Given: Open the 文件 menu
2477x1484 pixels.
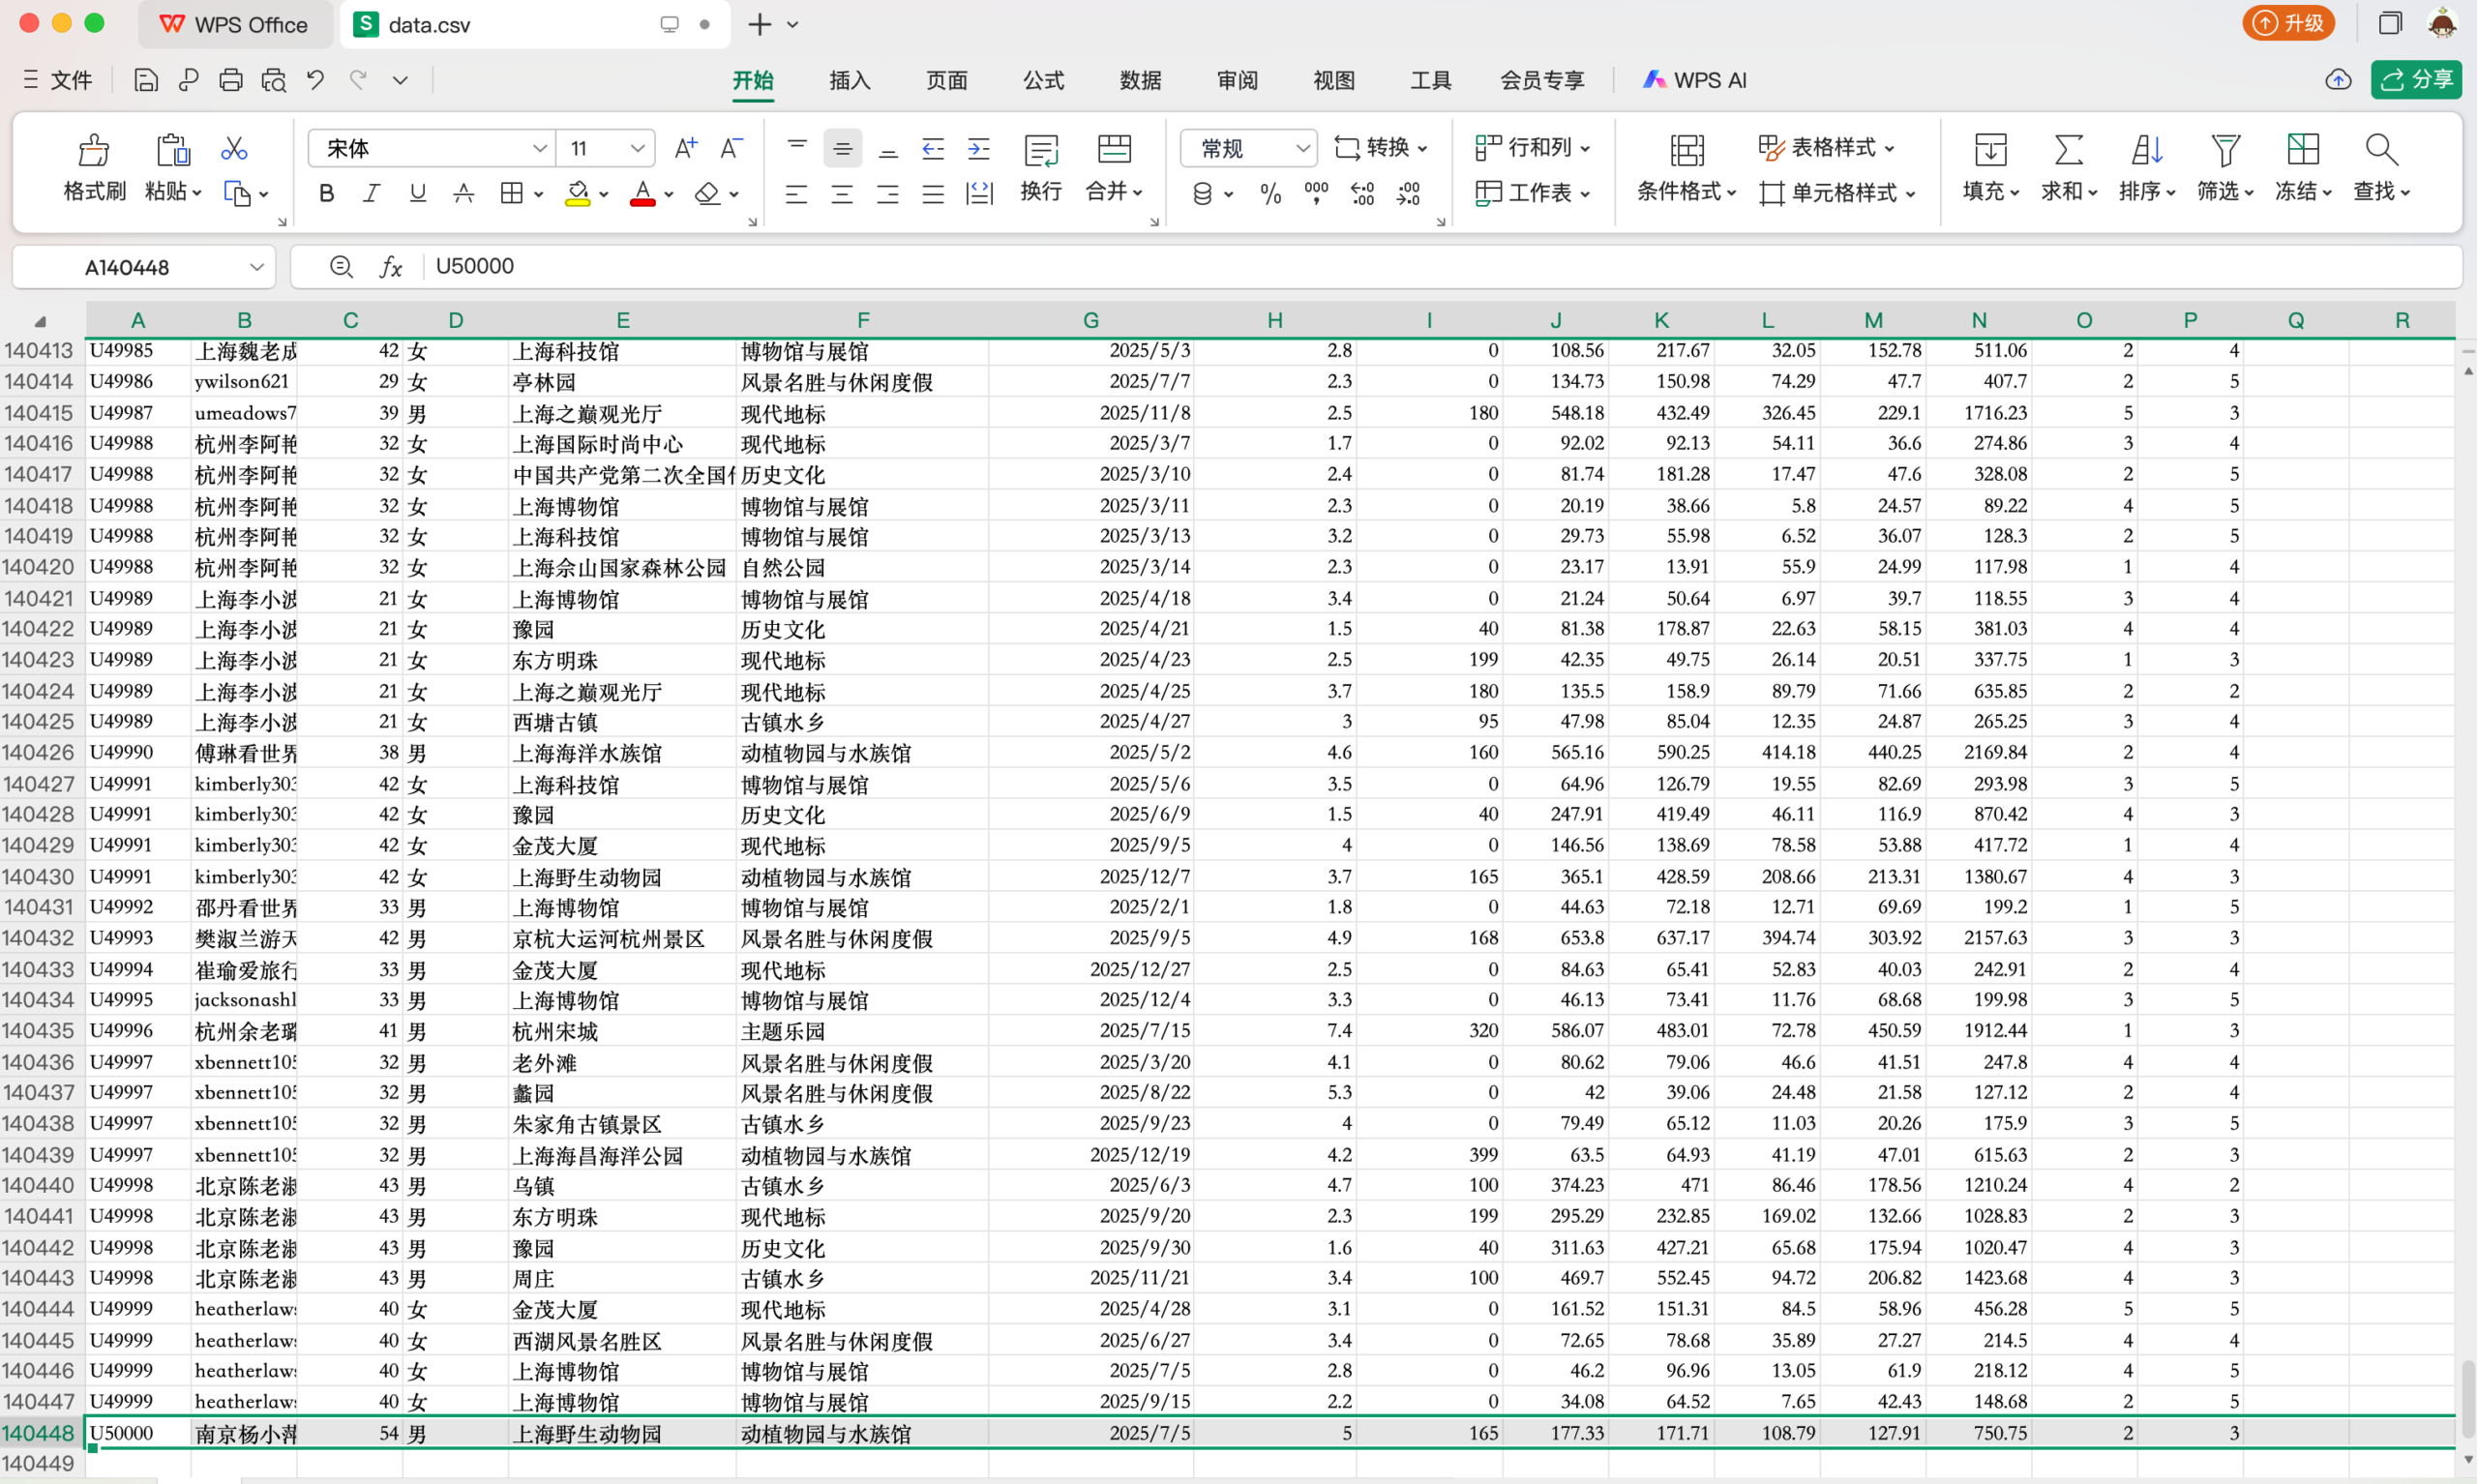Looking at the screenshot, I should click(72, 81).
